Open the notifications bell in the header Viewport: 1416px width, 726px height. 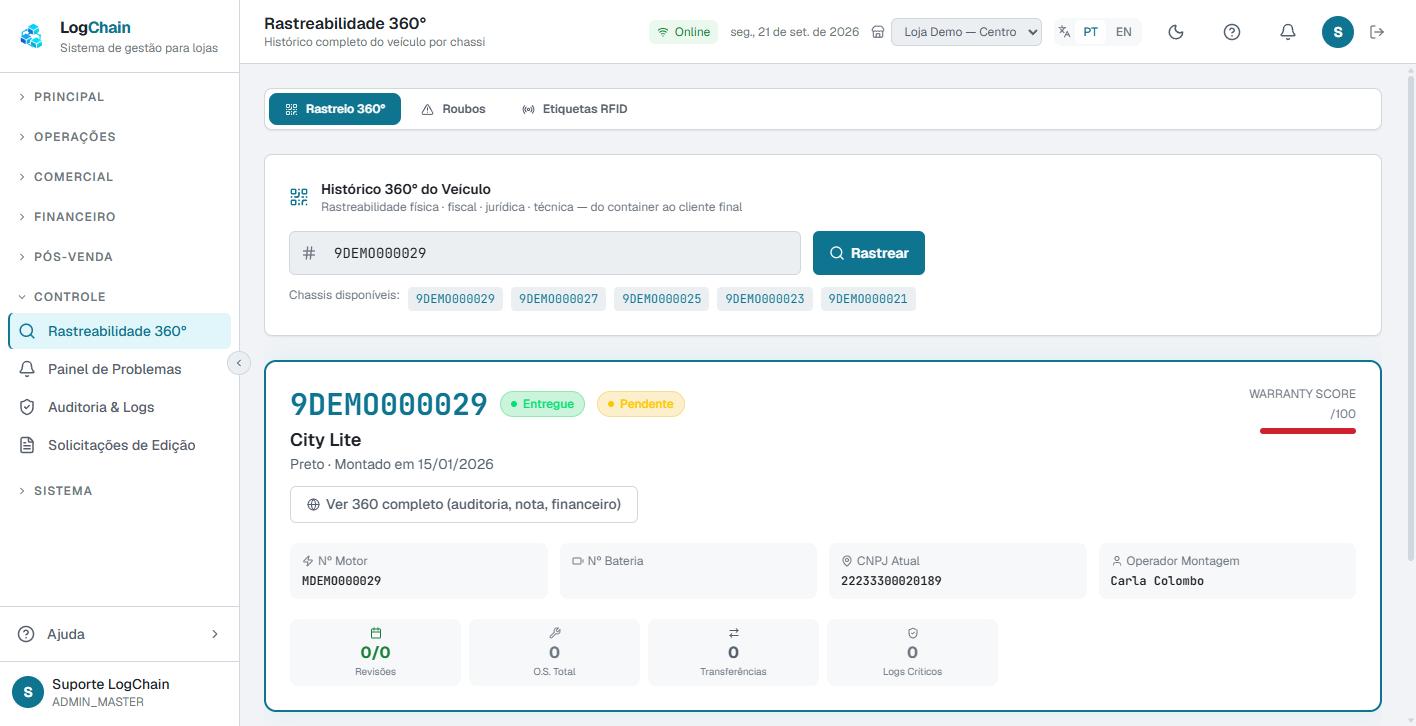1288,32
